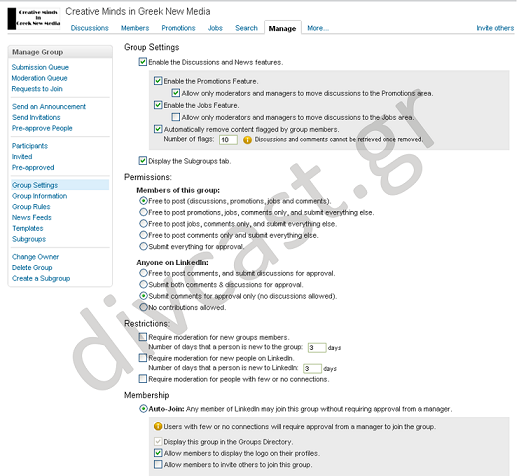519x476 pixels.
Task: Check moderation for people with few connections
Action: [143, 379]
